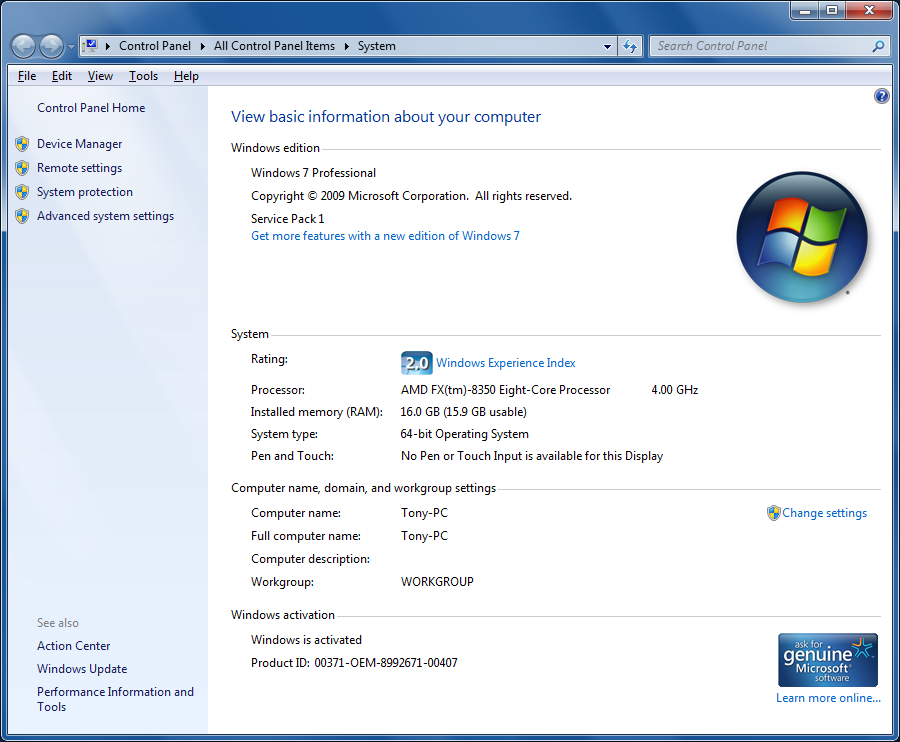Open the Help menu
Screen dimensions: 900x742
click(x=187, y=76)
